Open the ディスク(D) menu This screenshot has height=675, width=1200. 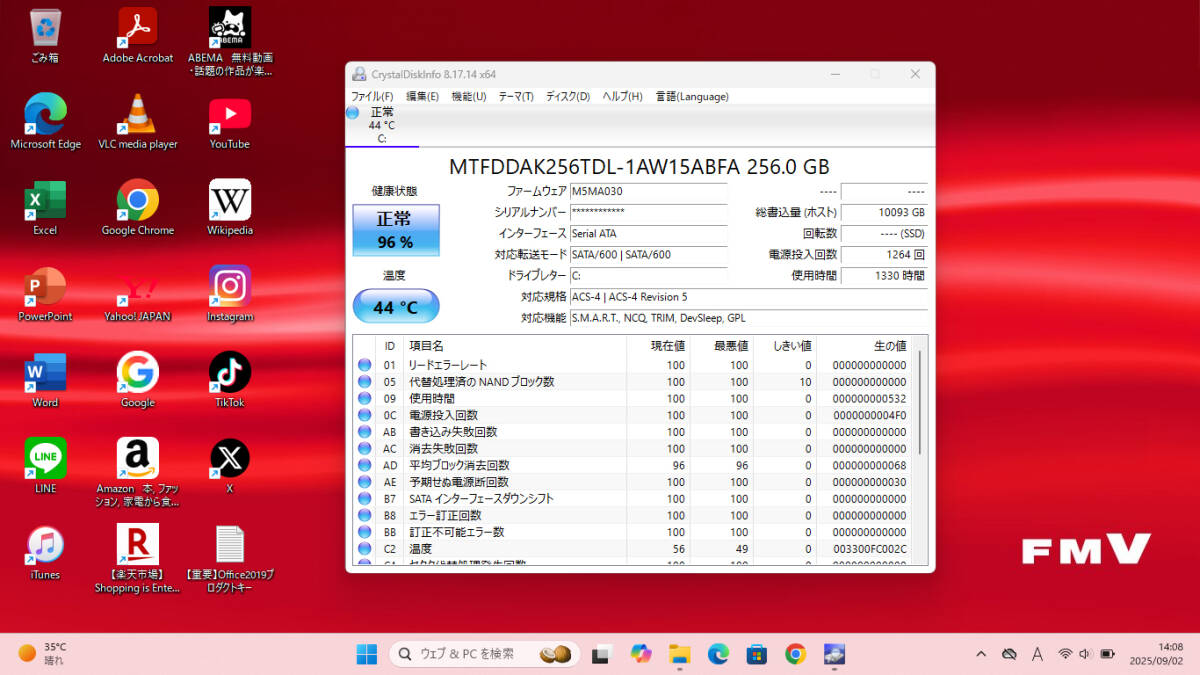568,96
